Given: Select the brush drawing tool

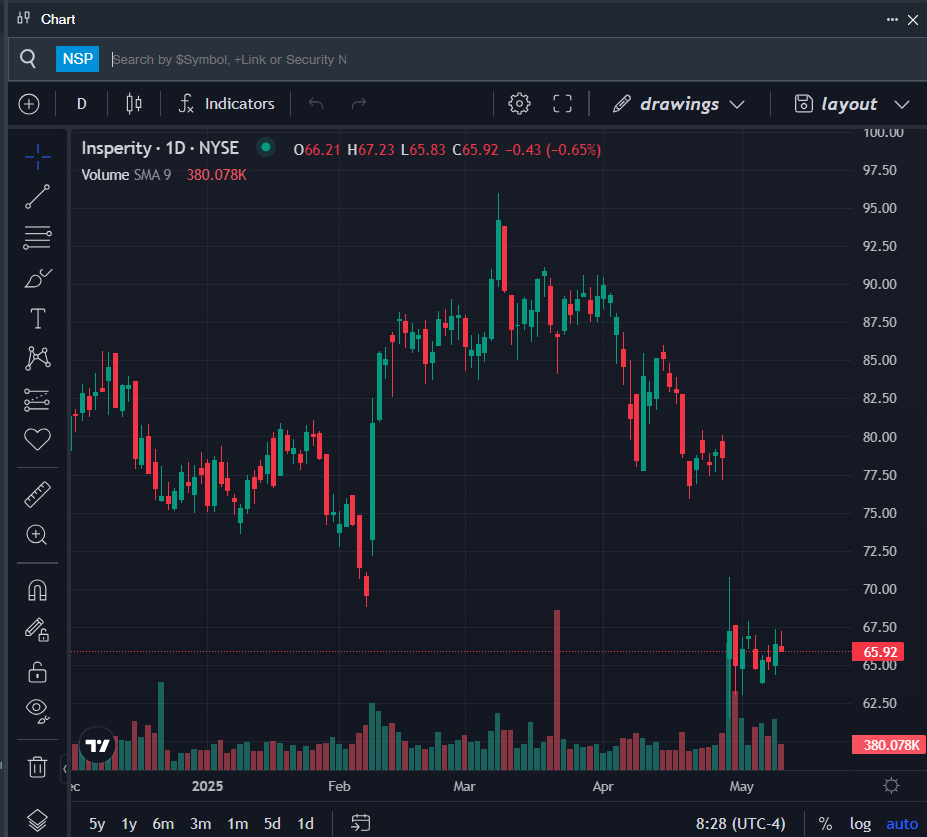Looking at the screenshot, I should (37, 278).
